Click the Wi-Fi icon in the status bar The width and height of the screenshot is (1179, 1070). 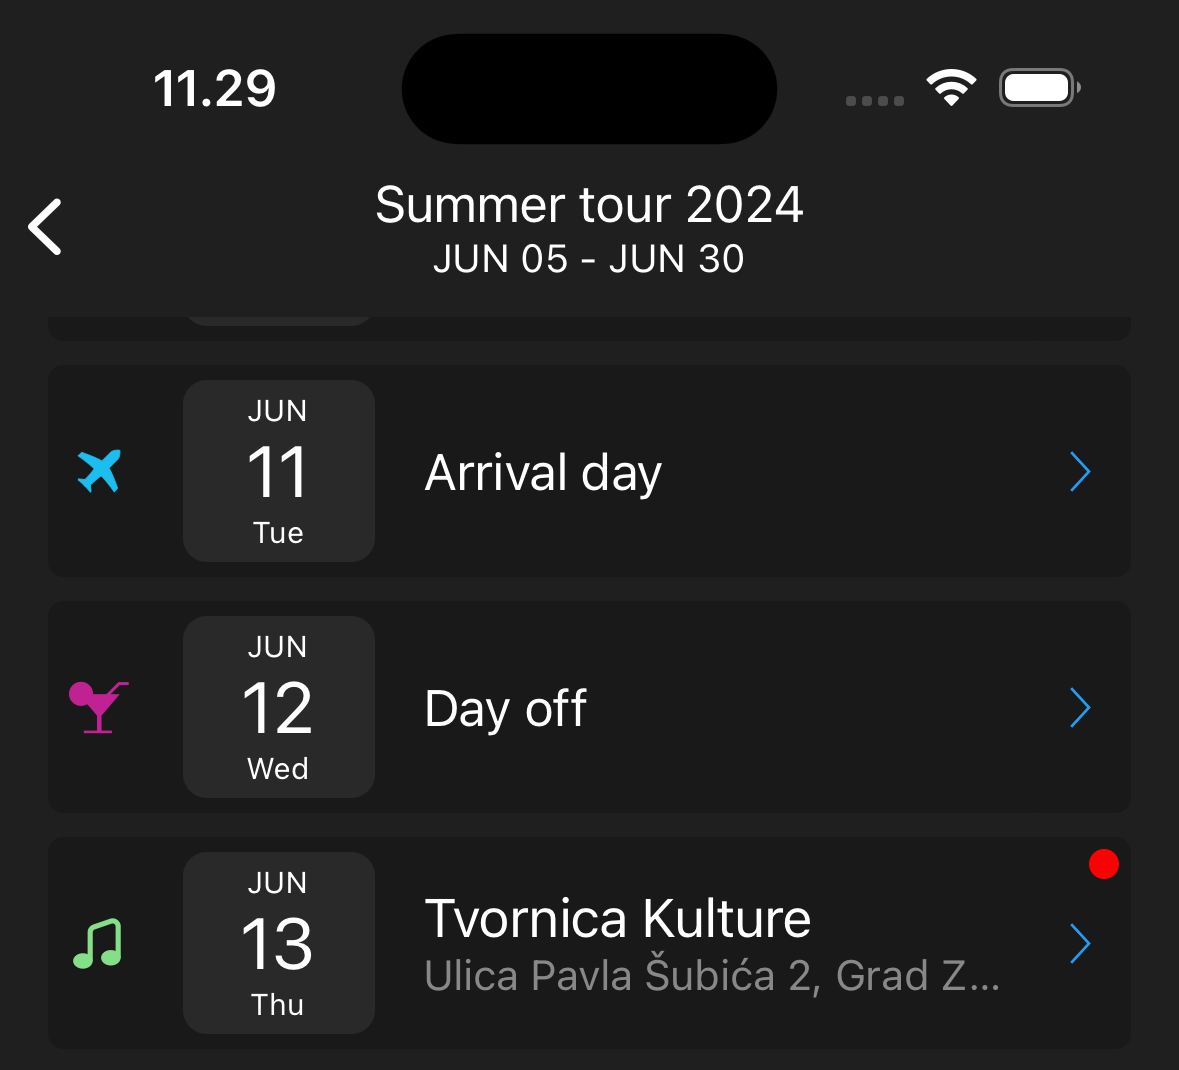[951, 87]
